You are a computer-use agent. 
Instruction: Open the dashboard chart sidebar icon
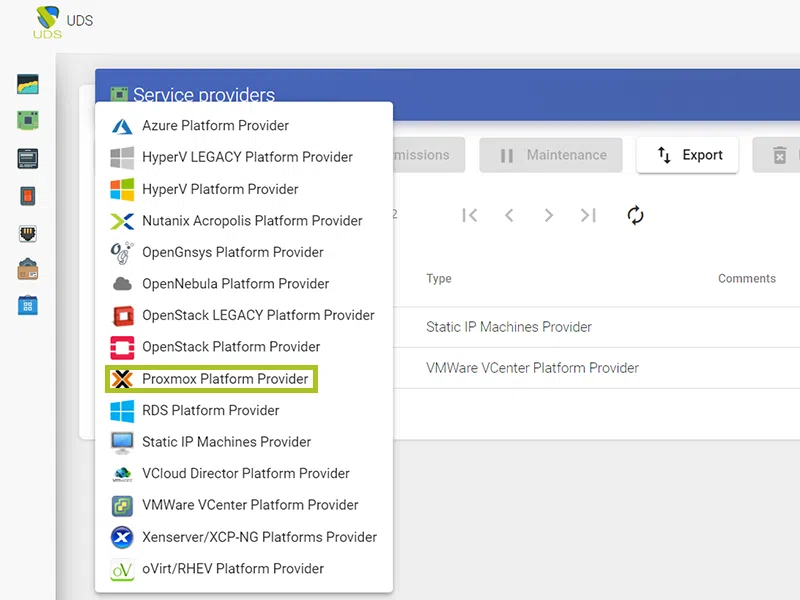coord(28,84)
